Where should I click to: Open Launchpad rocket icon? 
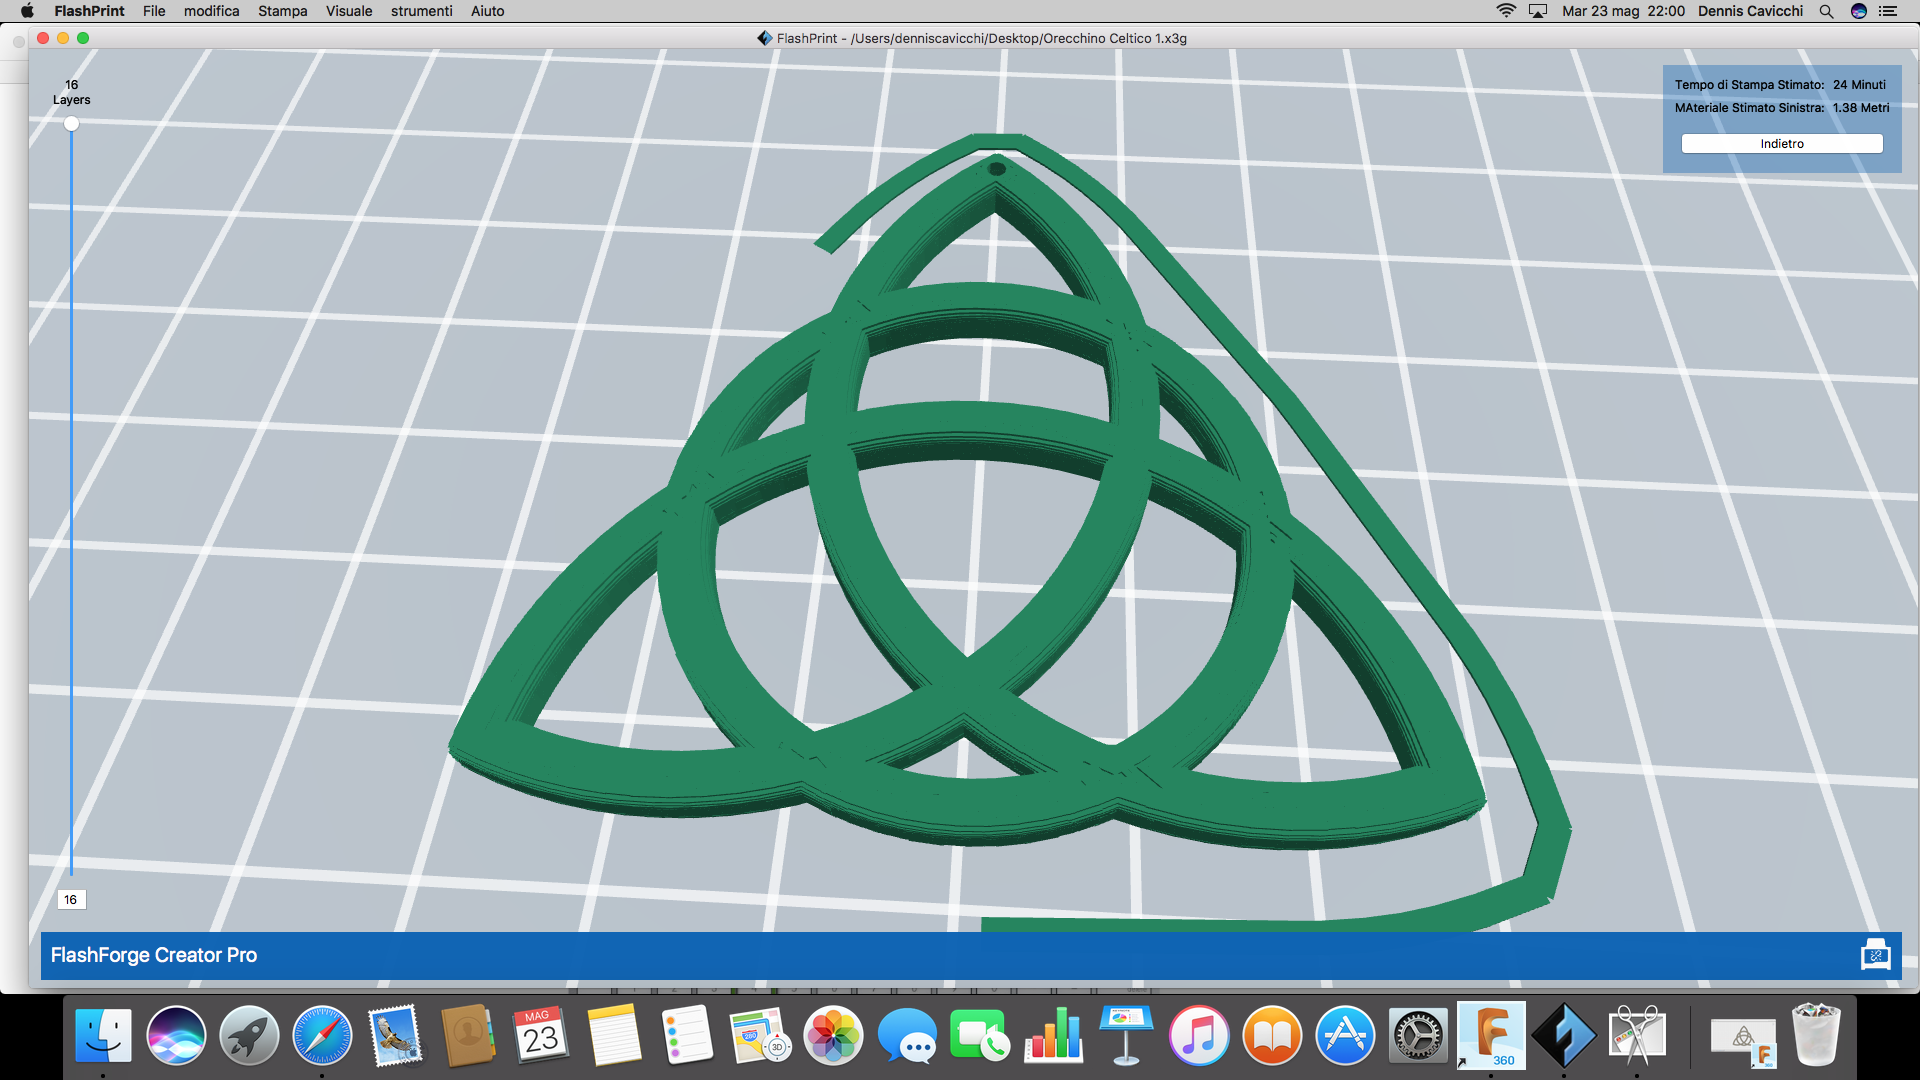point(249,1036)
